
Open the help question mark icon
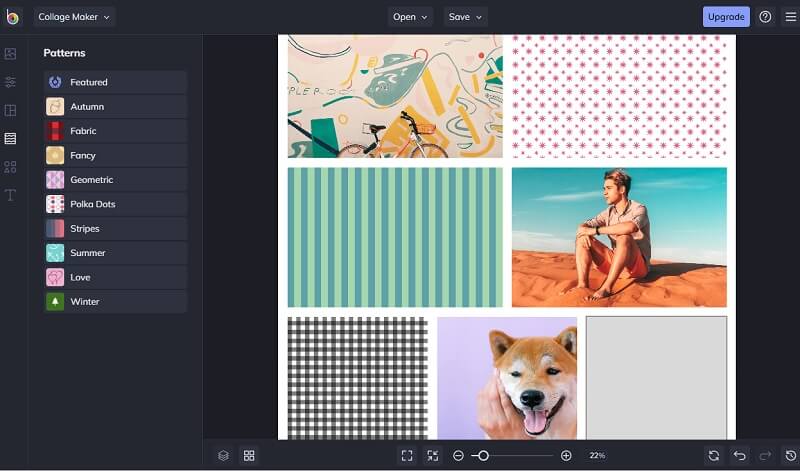tap(765, 17)
